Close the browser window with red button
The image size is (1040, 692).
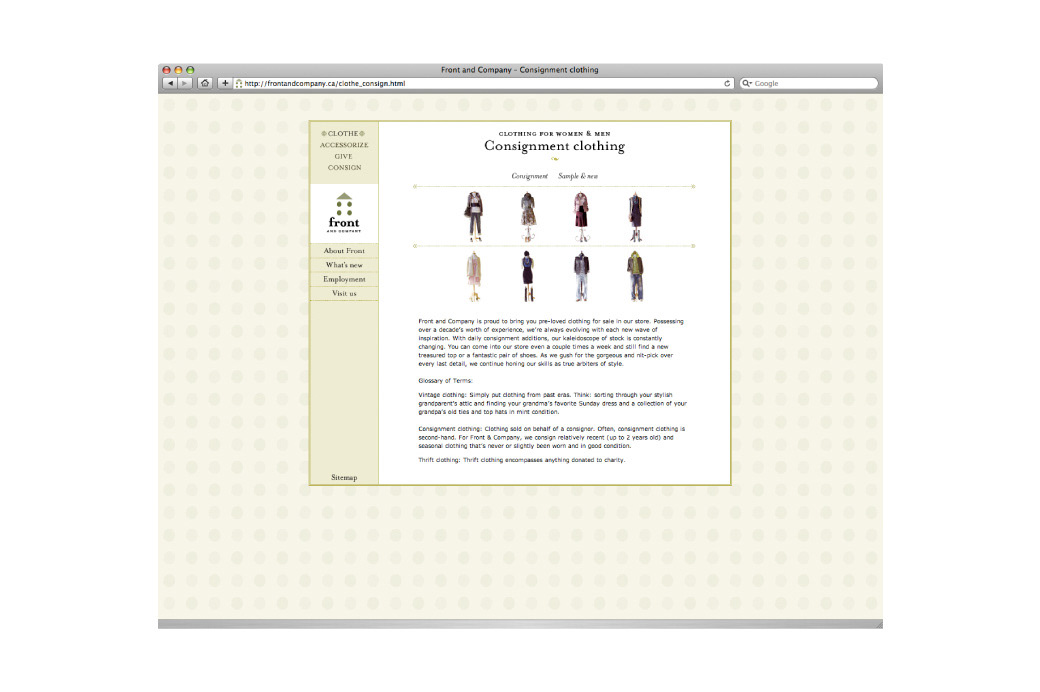[x=166, y=70]
